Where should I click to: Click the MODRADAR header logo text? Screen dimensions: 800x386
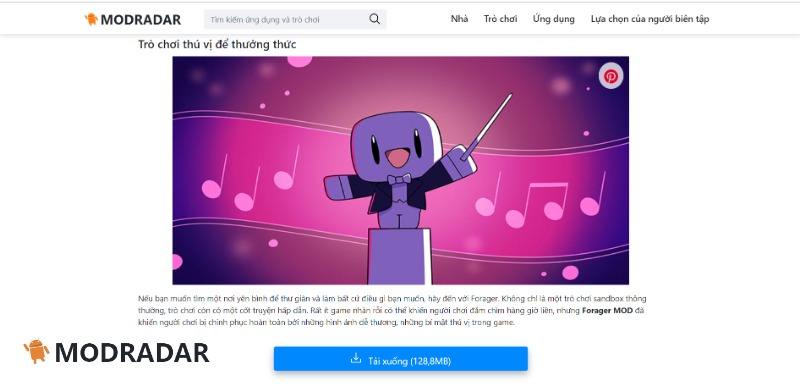[141, 20]
